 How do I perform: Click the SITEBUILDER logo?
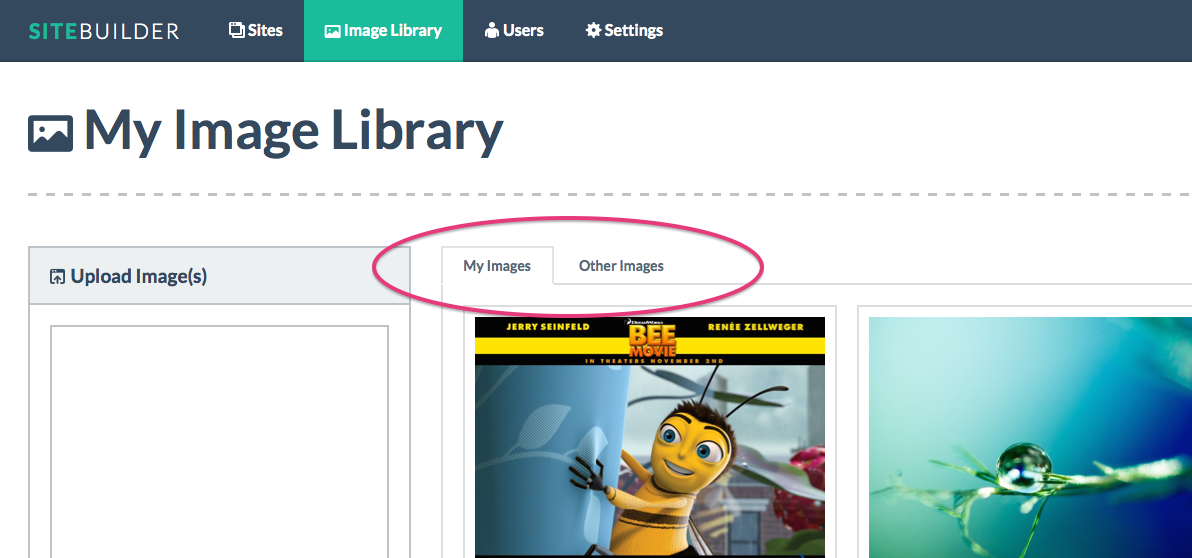point(104,31)
